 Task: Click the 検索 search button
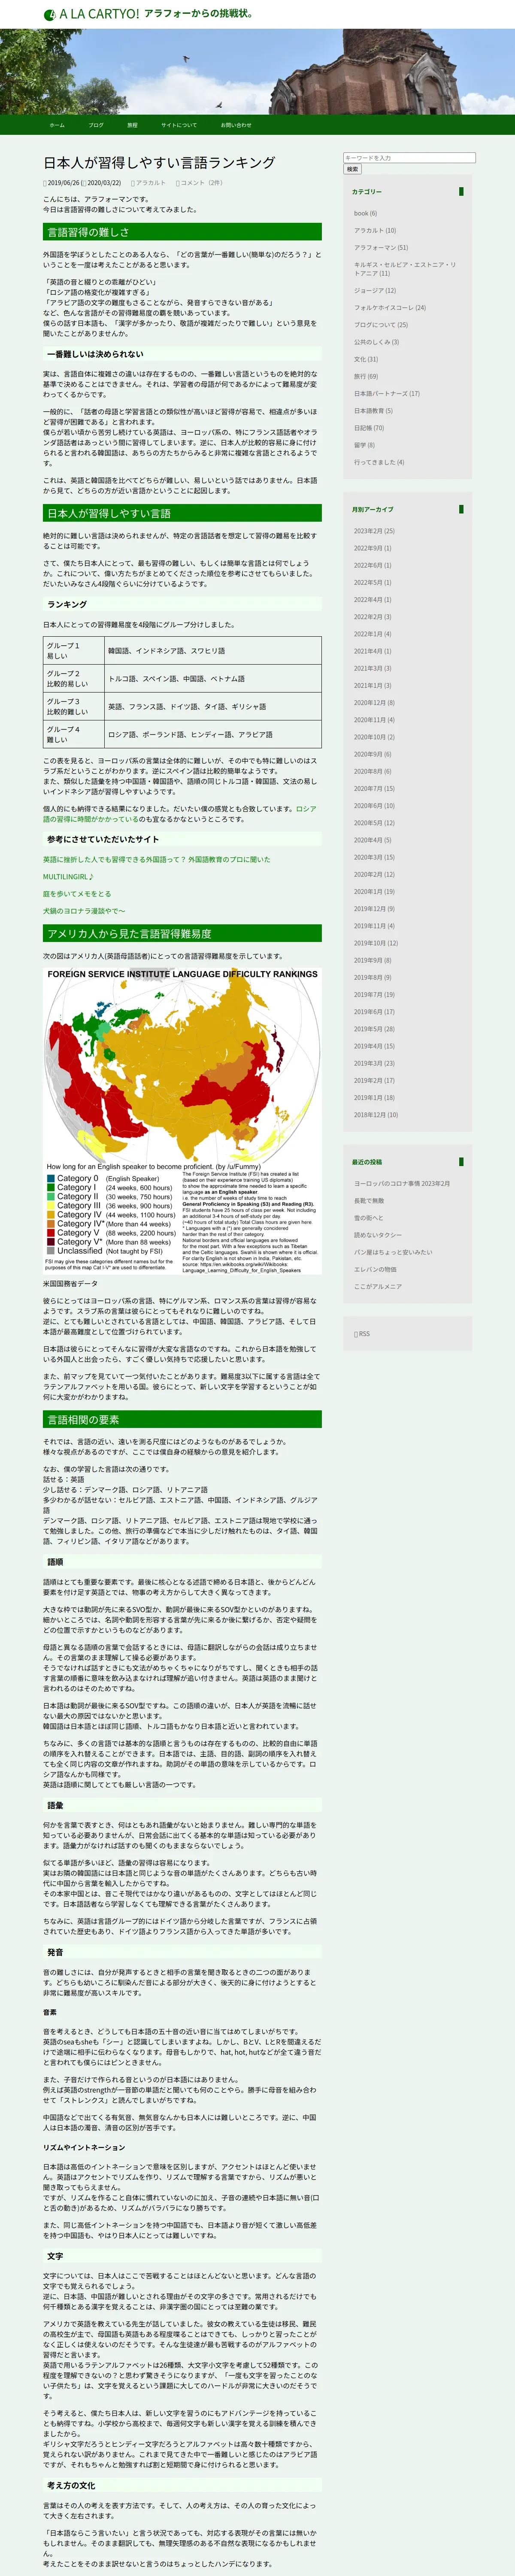(352, 169)
